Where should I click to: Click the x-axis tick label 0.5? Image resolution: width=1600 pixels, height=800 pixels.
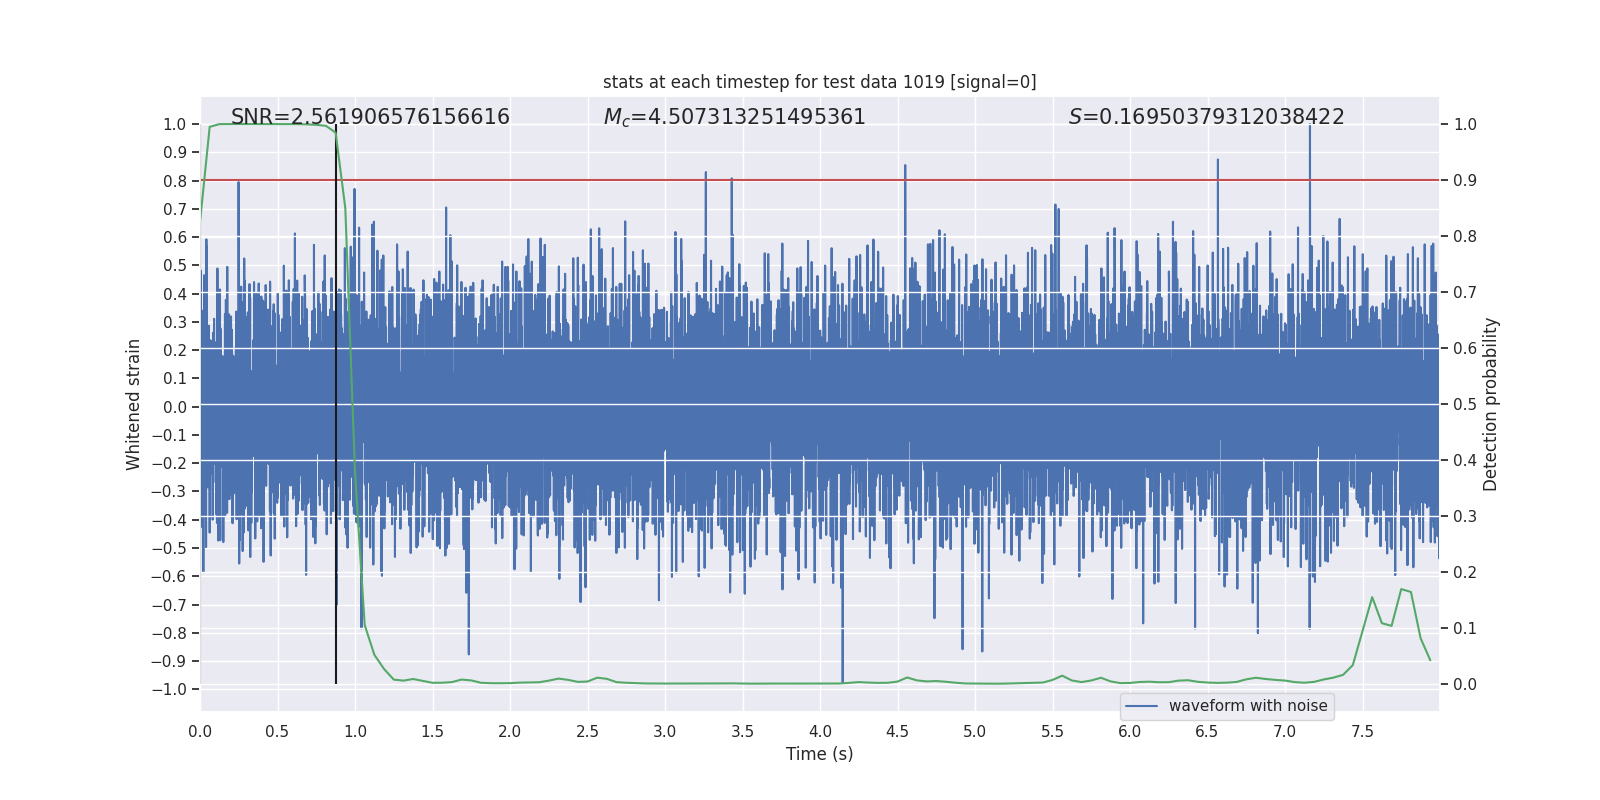[x=277, y=731]
